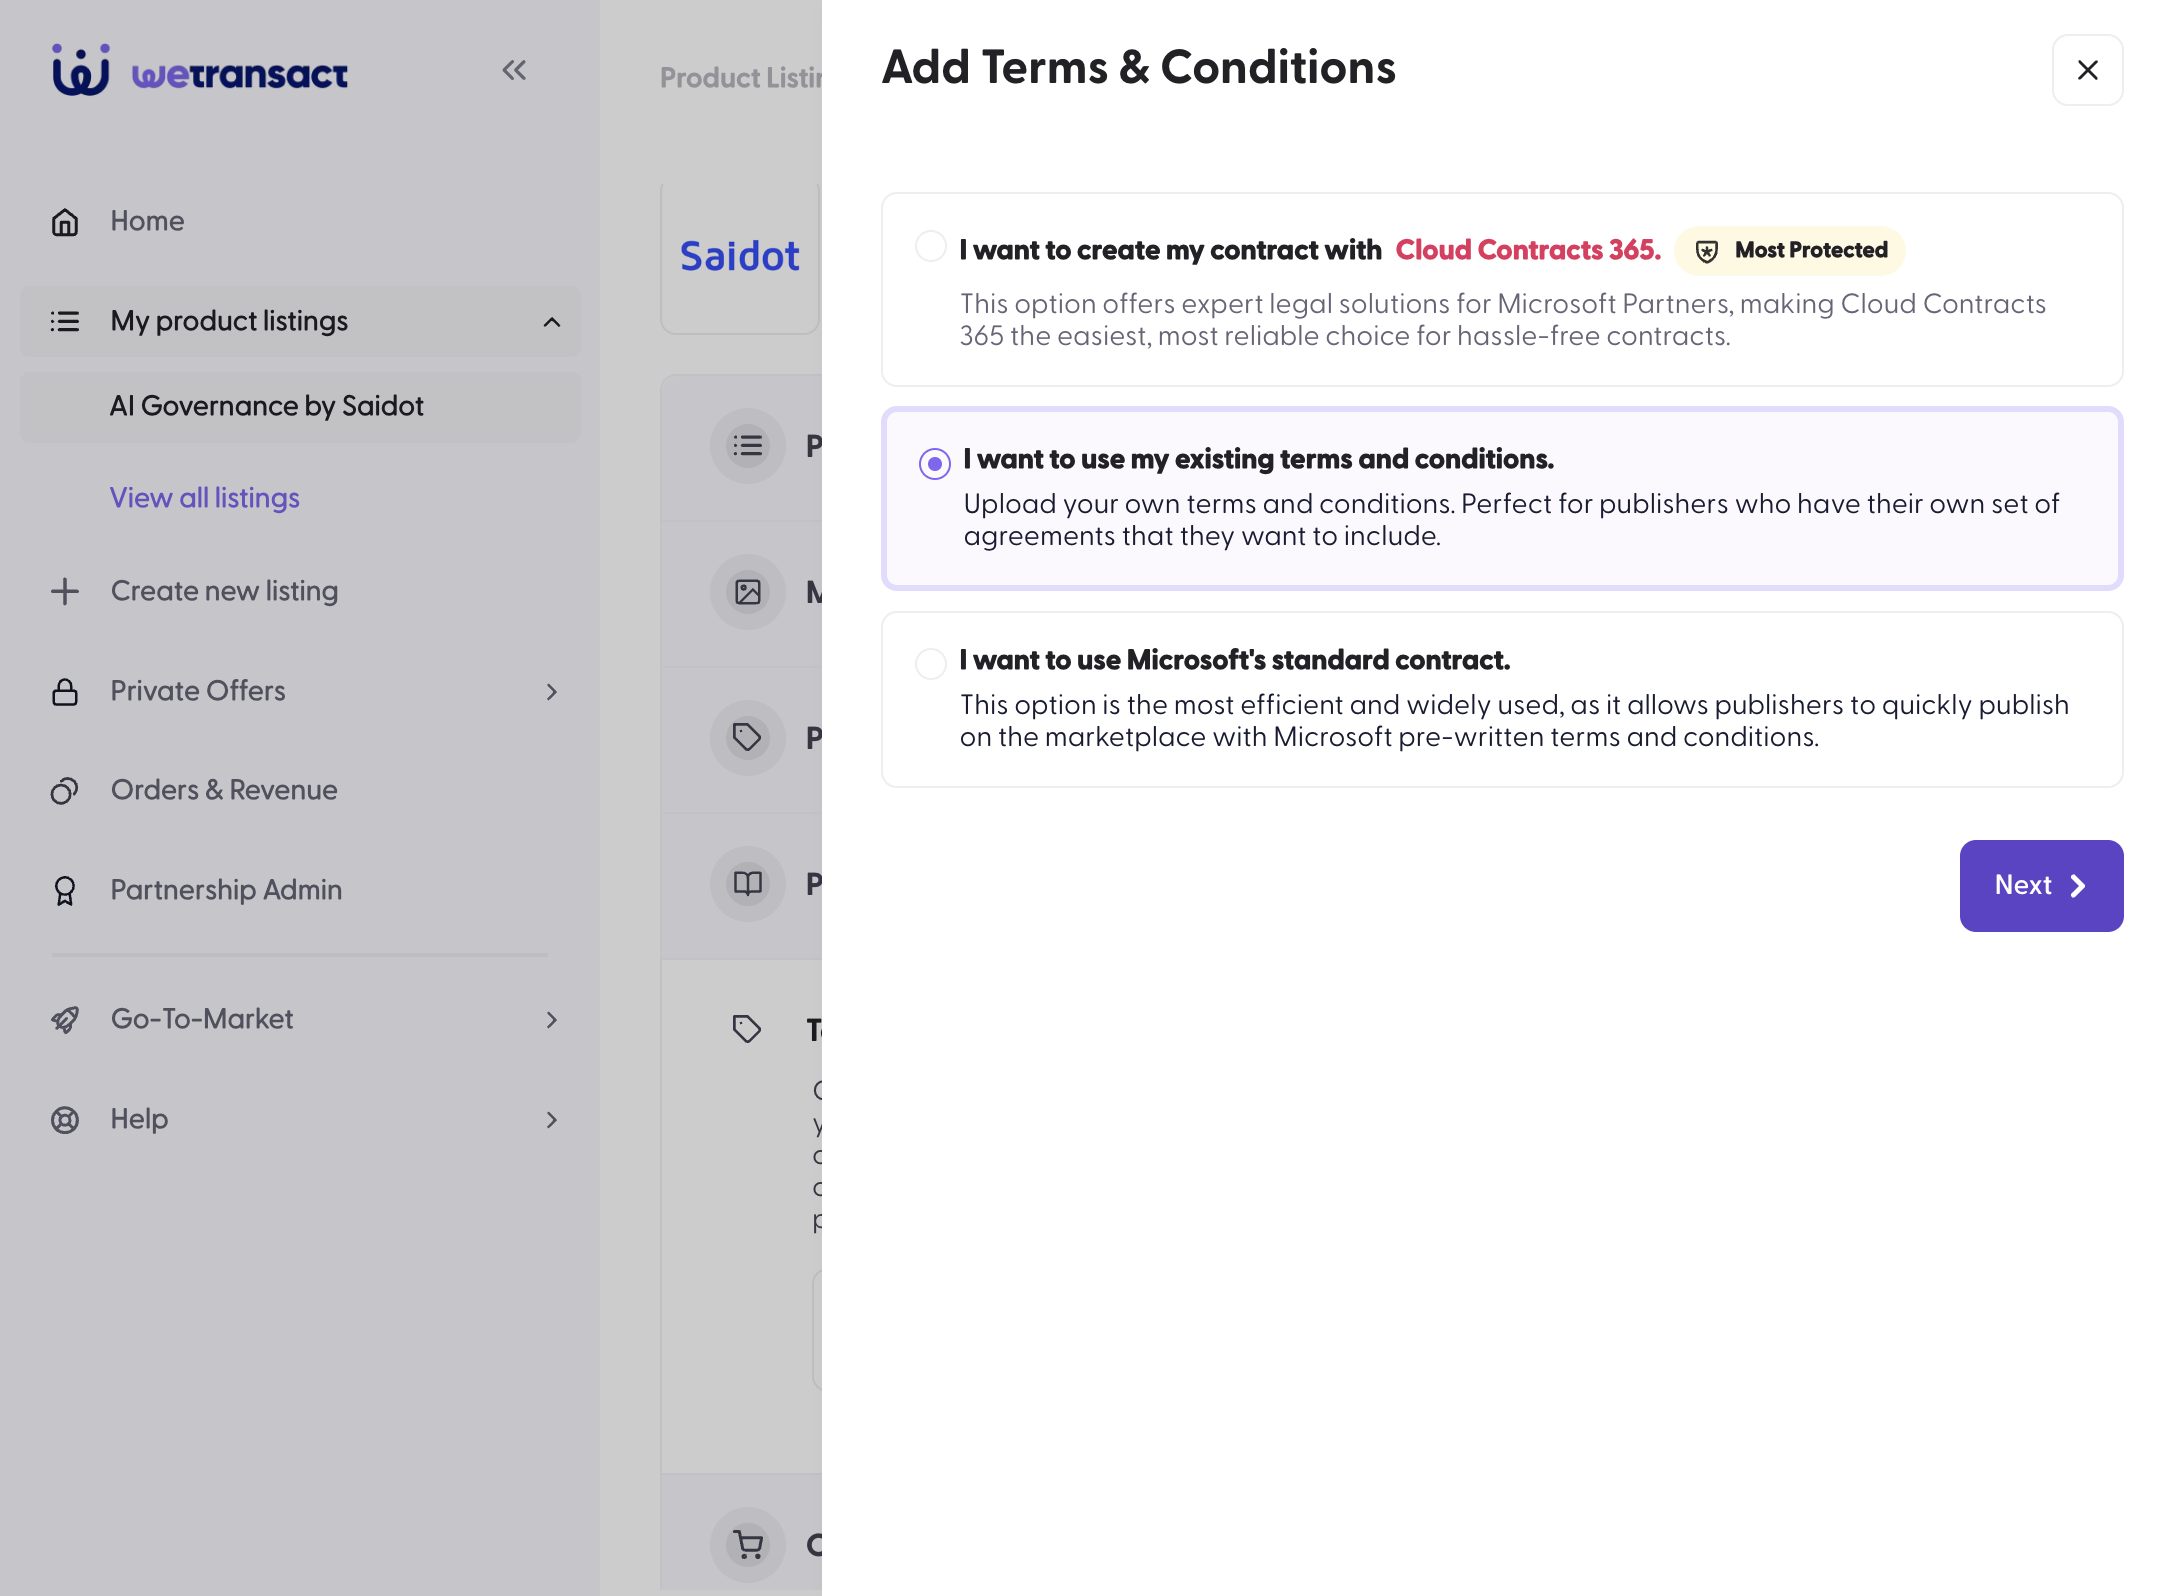Image resolution: width=2182 pixels, height=1596 pixels.
Task: Click the plus icon for Create new listing
Action: 65,591
